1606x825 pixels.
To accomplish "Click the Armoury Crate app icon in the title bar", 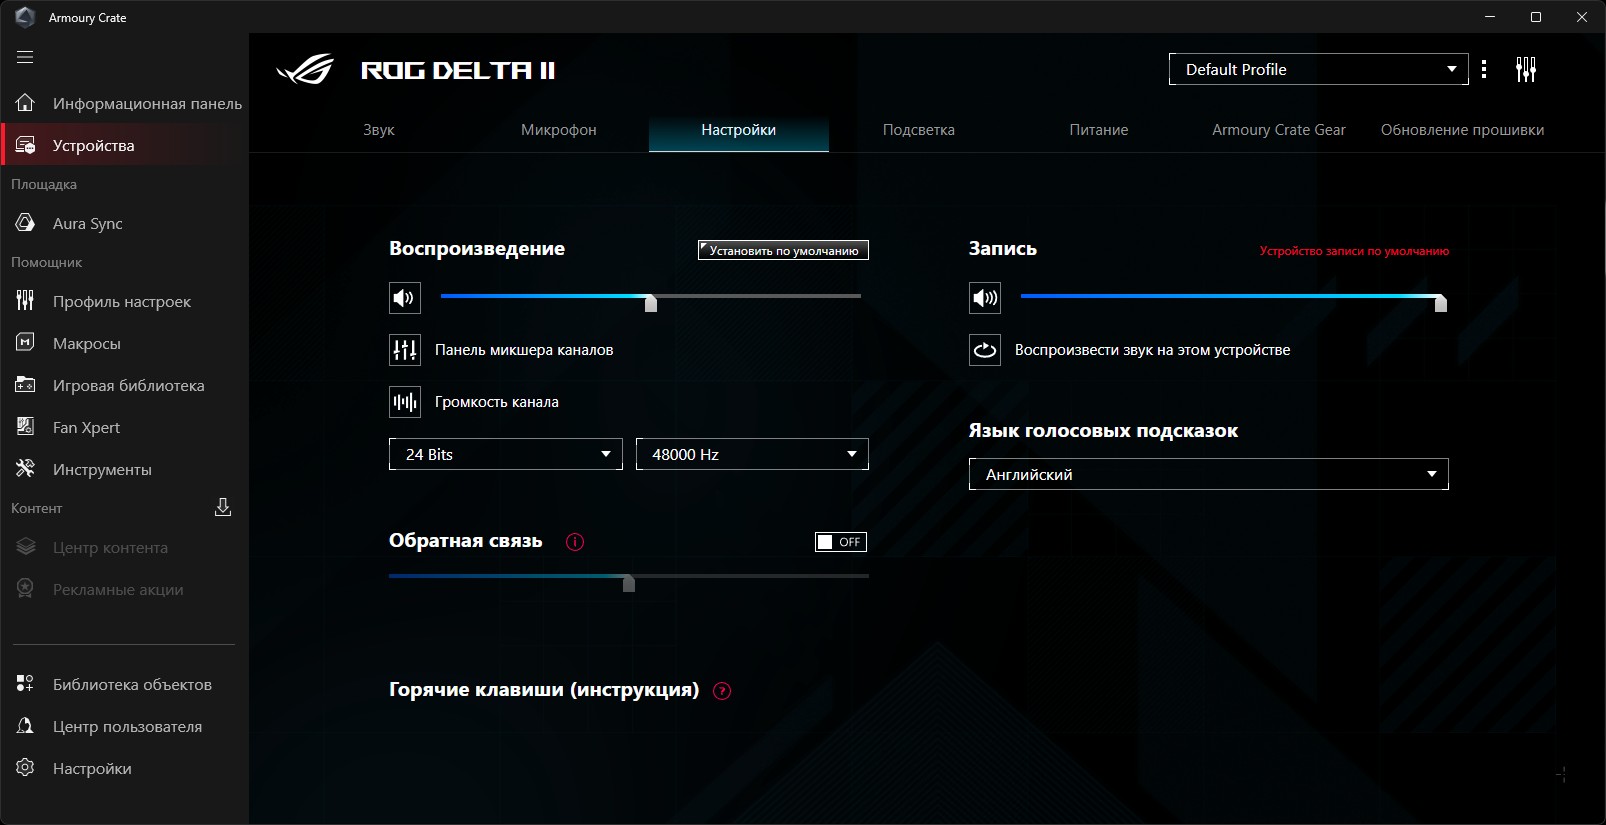I will click(25, 17).
